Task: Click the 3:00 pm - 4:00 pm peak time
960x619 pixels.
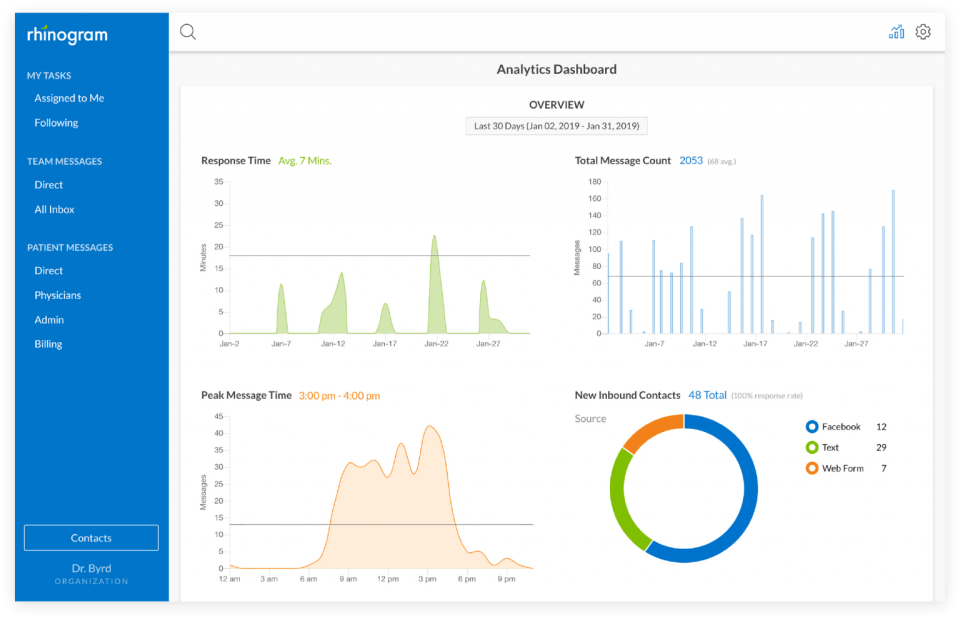Action: pyautogui.click(x=339, y=396)
